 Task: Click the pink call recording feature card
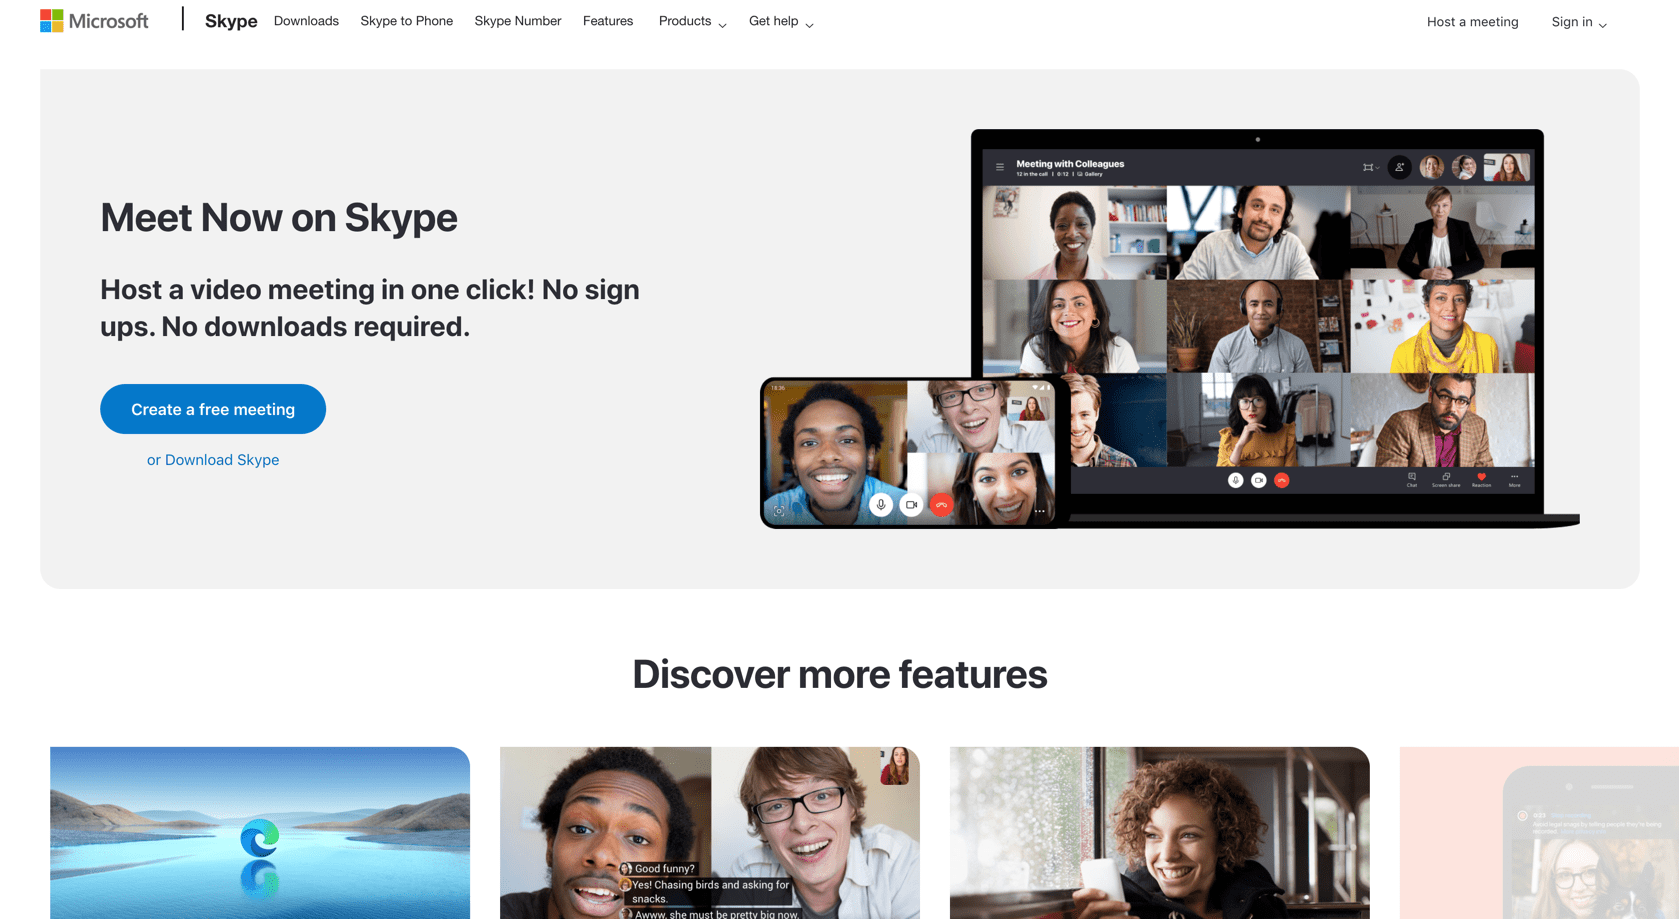tap(1539, 833)
